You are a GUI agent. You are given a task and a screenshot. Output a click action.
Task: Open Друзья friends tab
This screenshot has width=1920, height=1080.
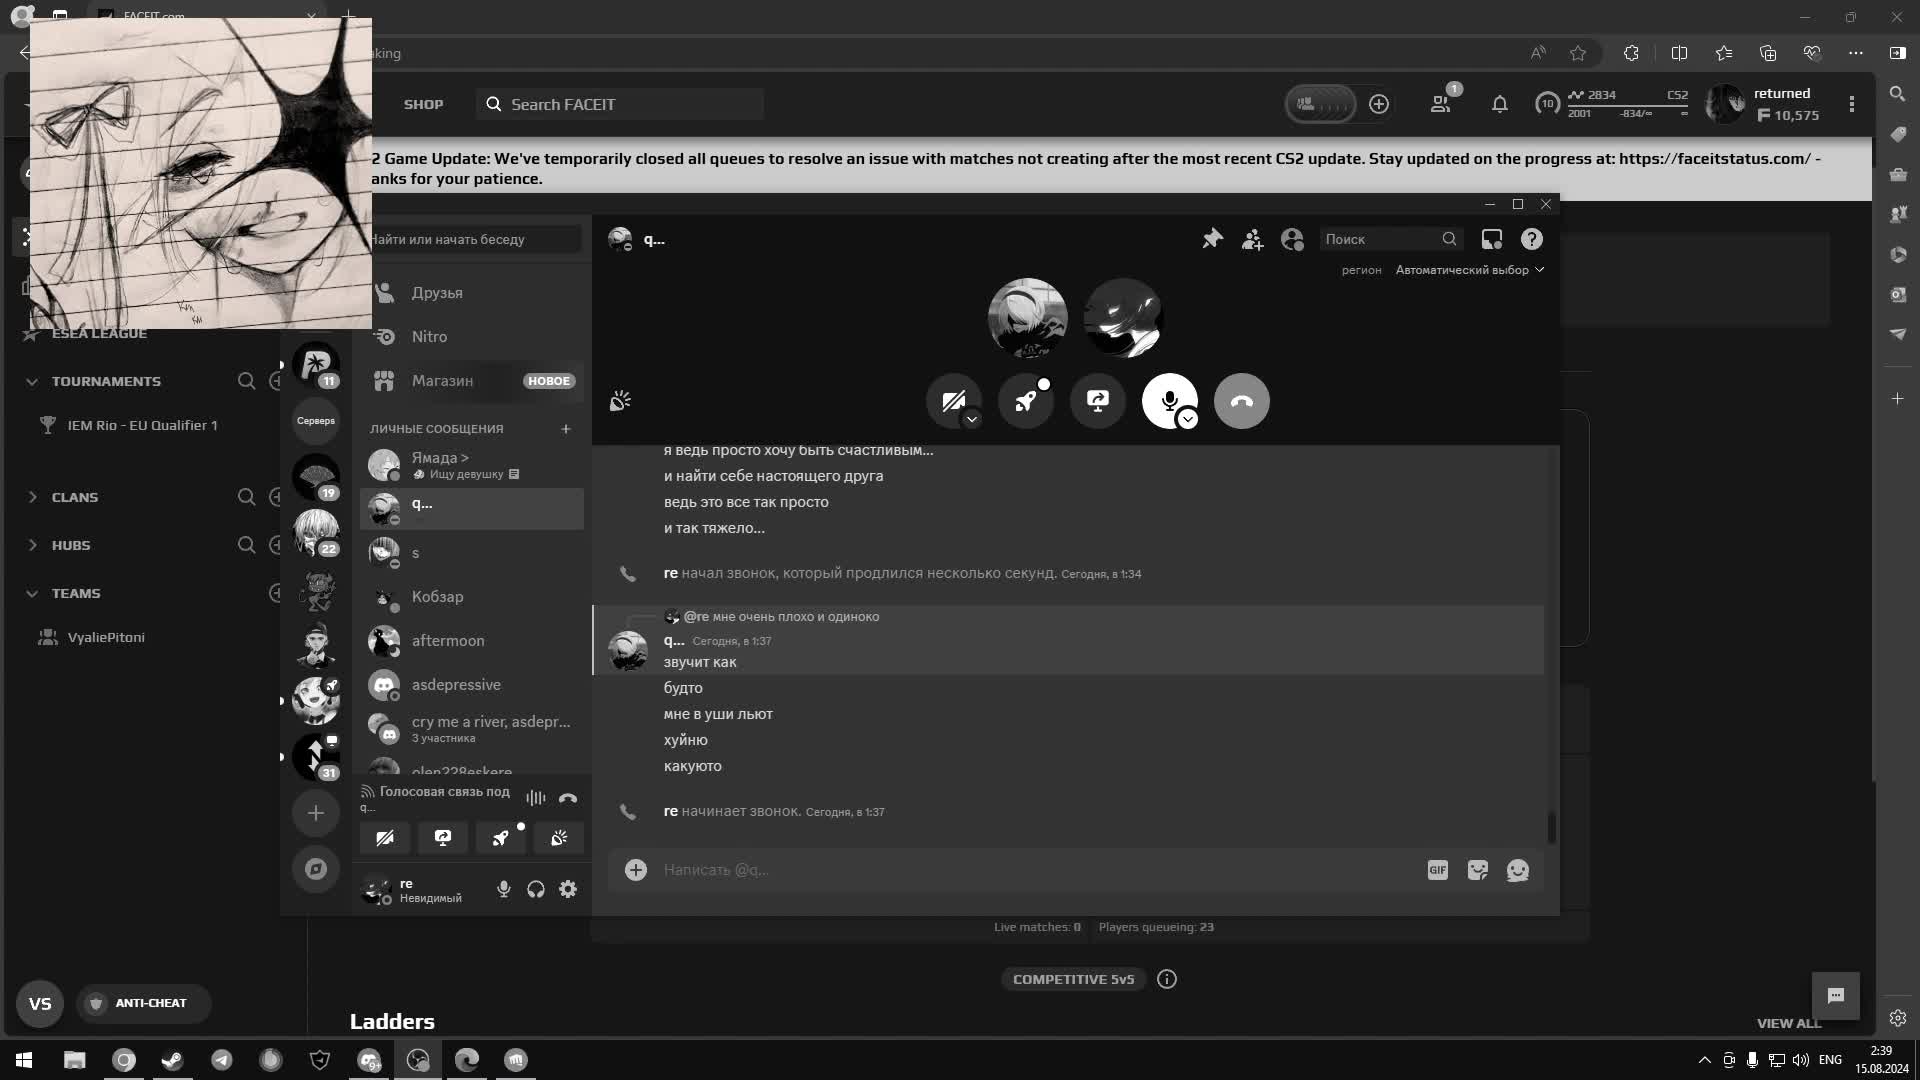pyautogui.click(x=472, y=293)
